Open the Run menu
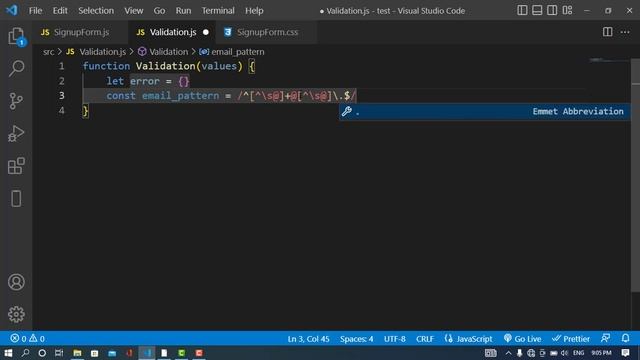The width and height of the screenshot is (640, 360). point(183,11)
